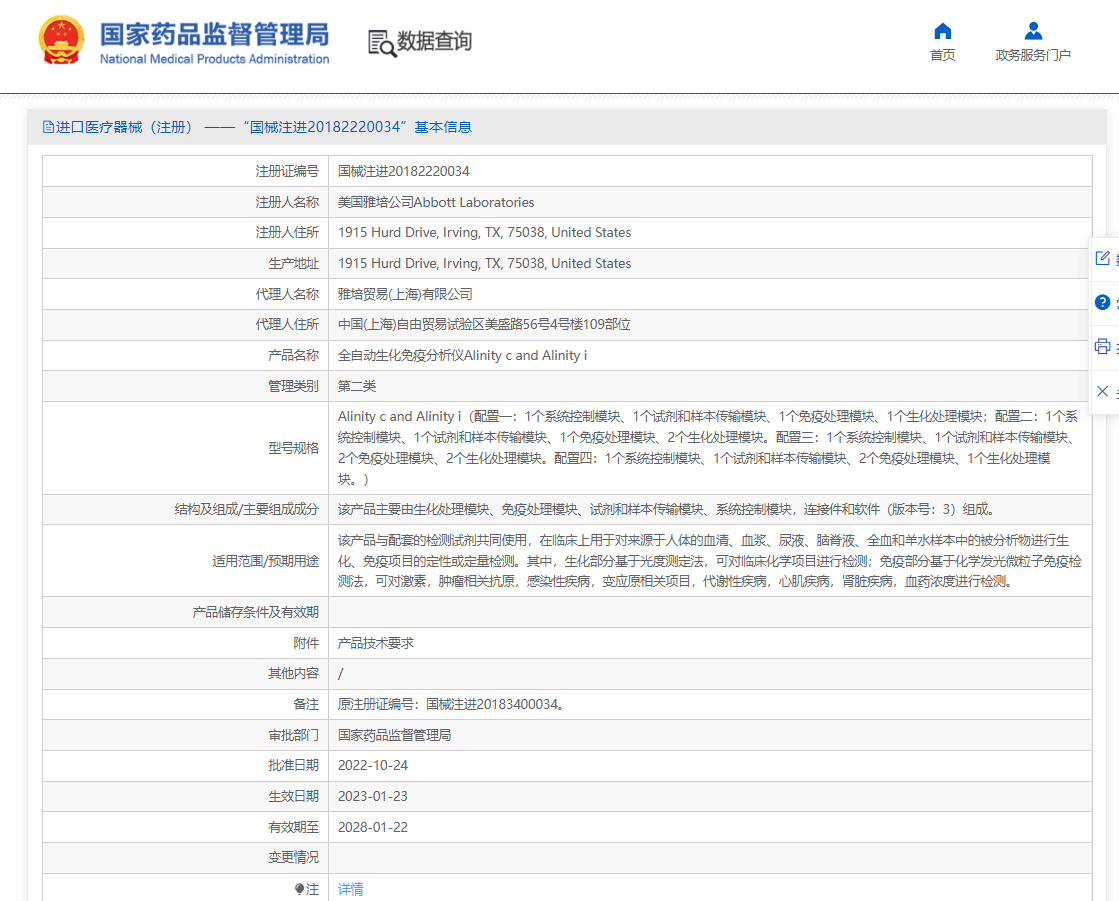Click National Medical Products Administration subtitle
This screenshot has height=901, width=1119.
(x=214, y=59)
